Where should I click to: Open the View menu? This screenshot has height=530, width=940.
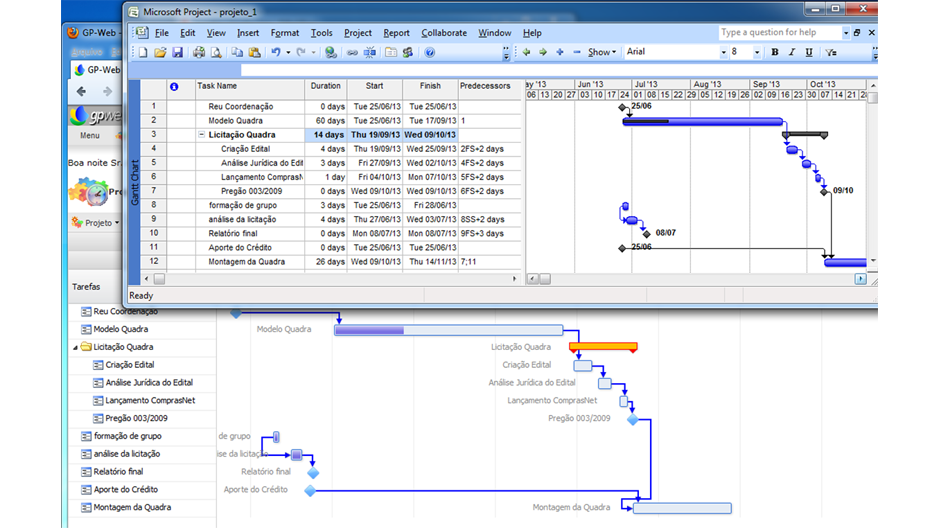tap(216, 33)
